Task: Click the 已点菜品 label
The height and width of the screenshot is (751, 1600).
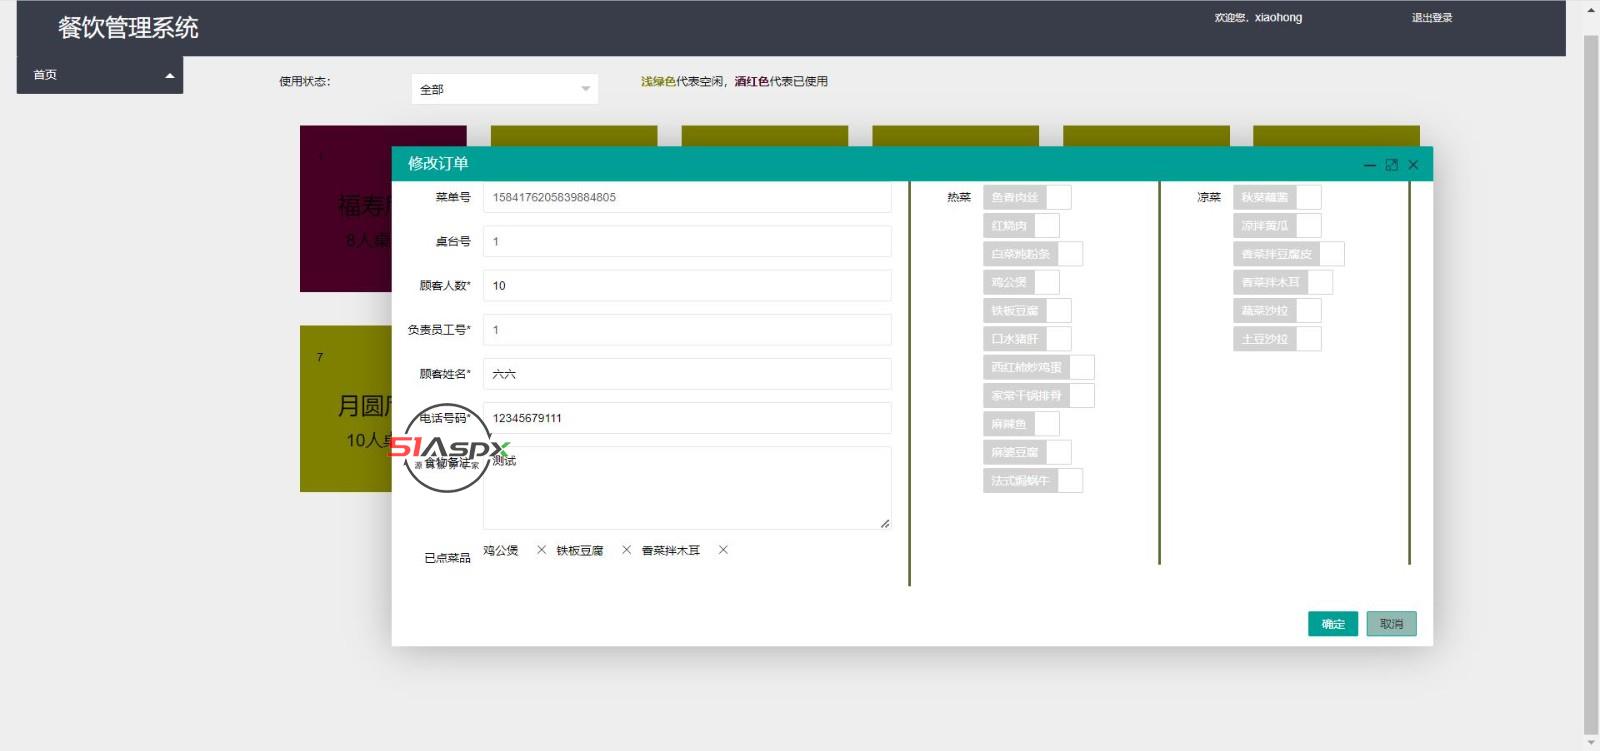Action: 447,558
